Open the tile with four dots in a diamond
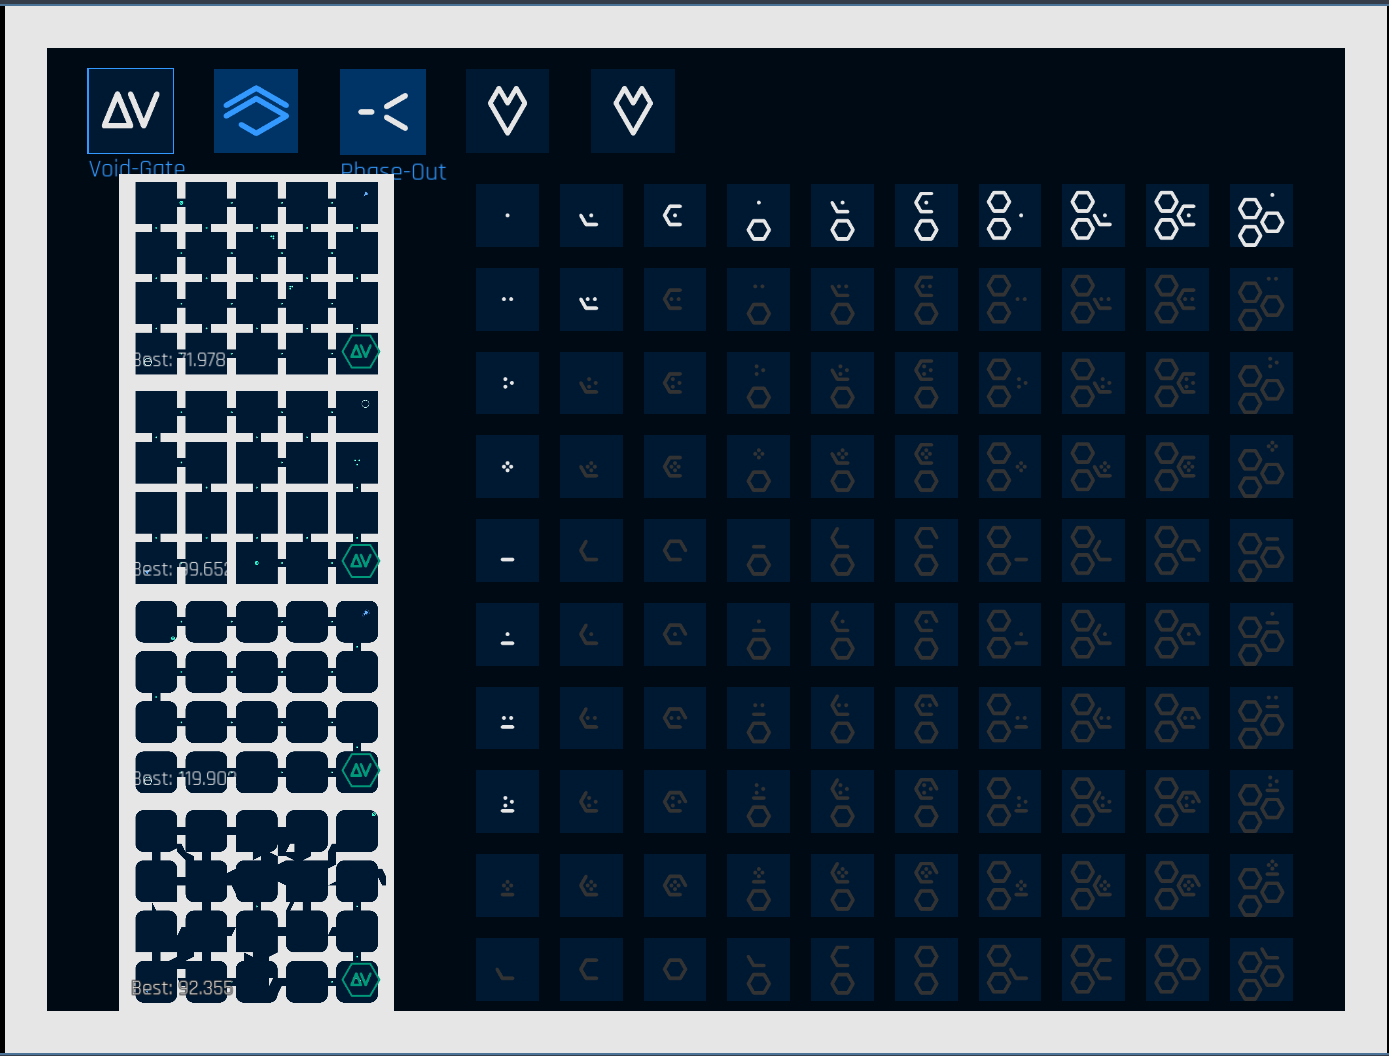Viewport: 1389px width, 1056px height. coord(508,467)
